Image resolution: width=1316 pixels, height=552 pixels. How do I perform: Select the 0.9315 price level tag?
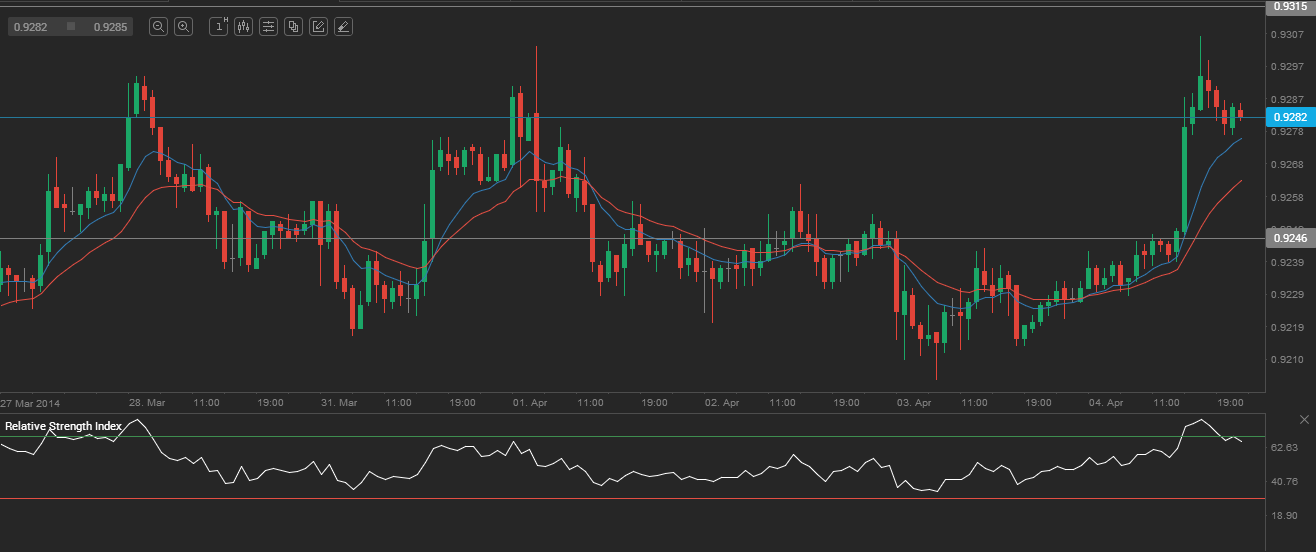1290,7
